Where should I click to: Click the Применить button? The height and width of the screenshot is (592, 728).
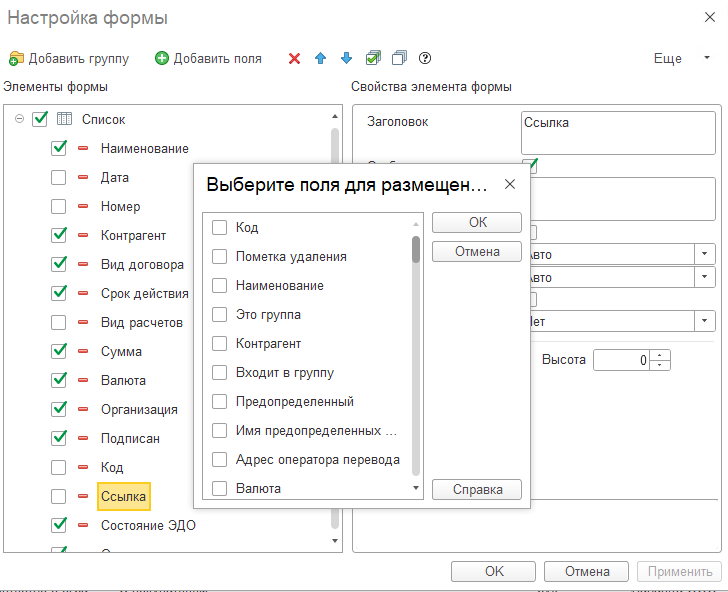tap(680, 571)
